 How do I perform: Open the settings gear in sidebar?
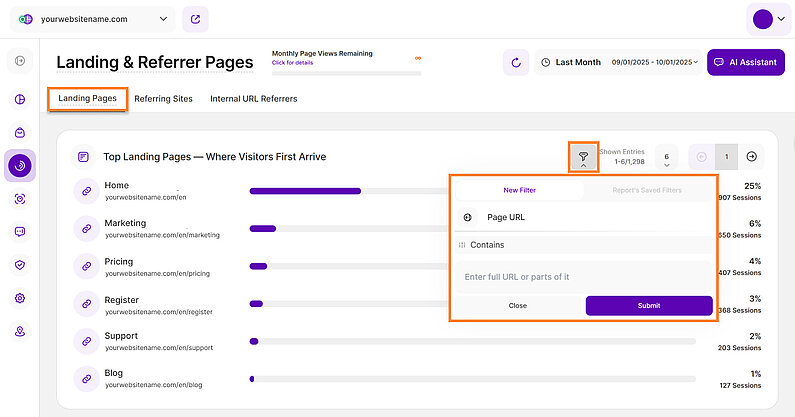[x=20, y=298]
